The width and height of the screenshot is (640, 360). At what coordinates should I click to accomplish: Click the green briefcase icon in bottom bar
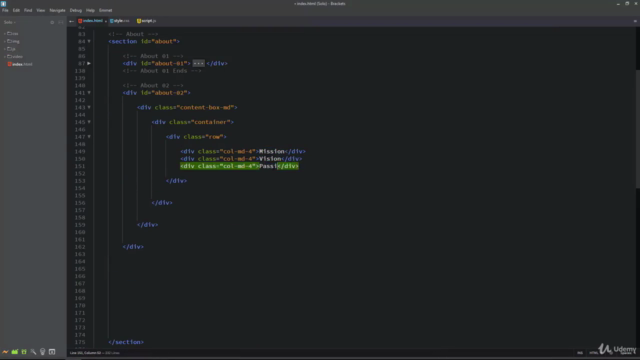15,352
